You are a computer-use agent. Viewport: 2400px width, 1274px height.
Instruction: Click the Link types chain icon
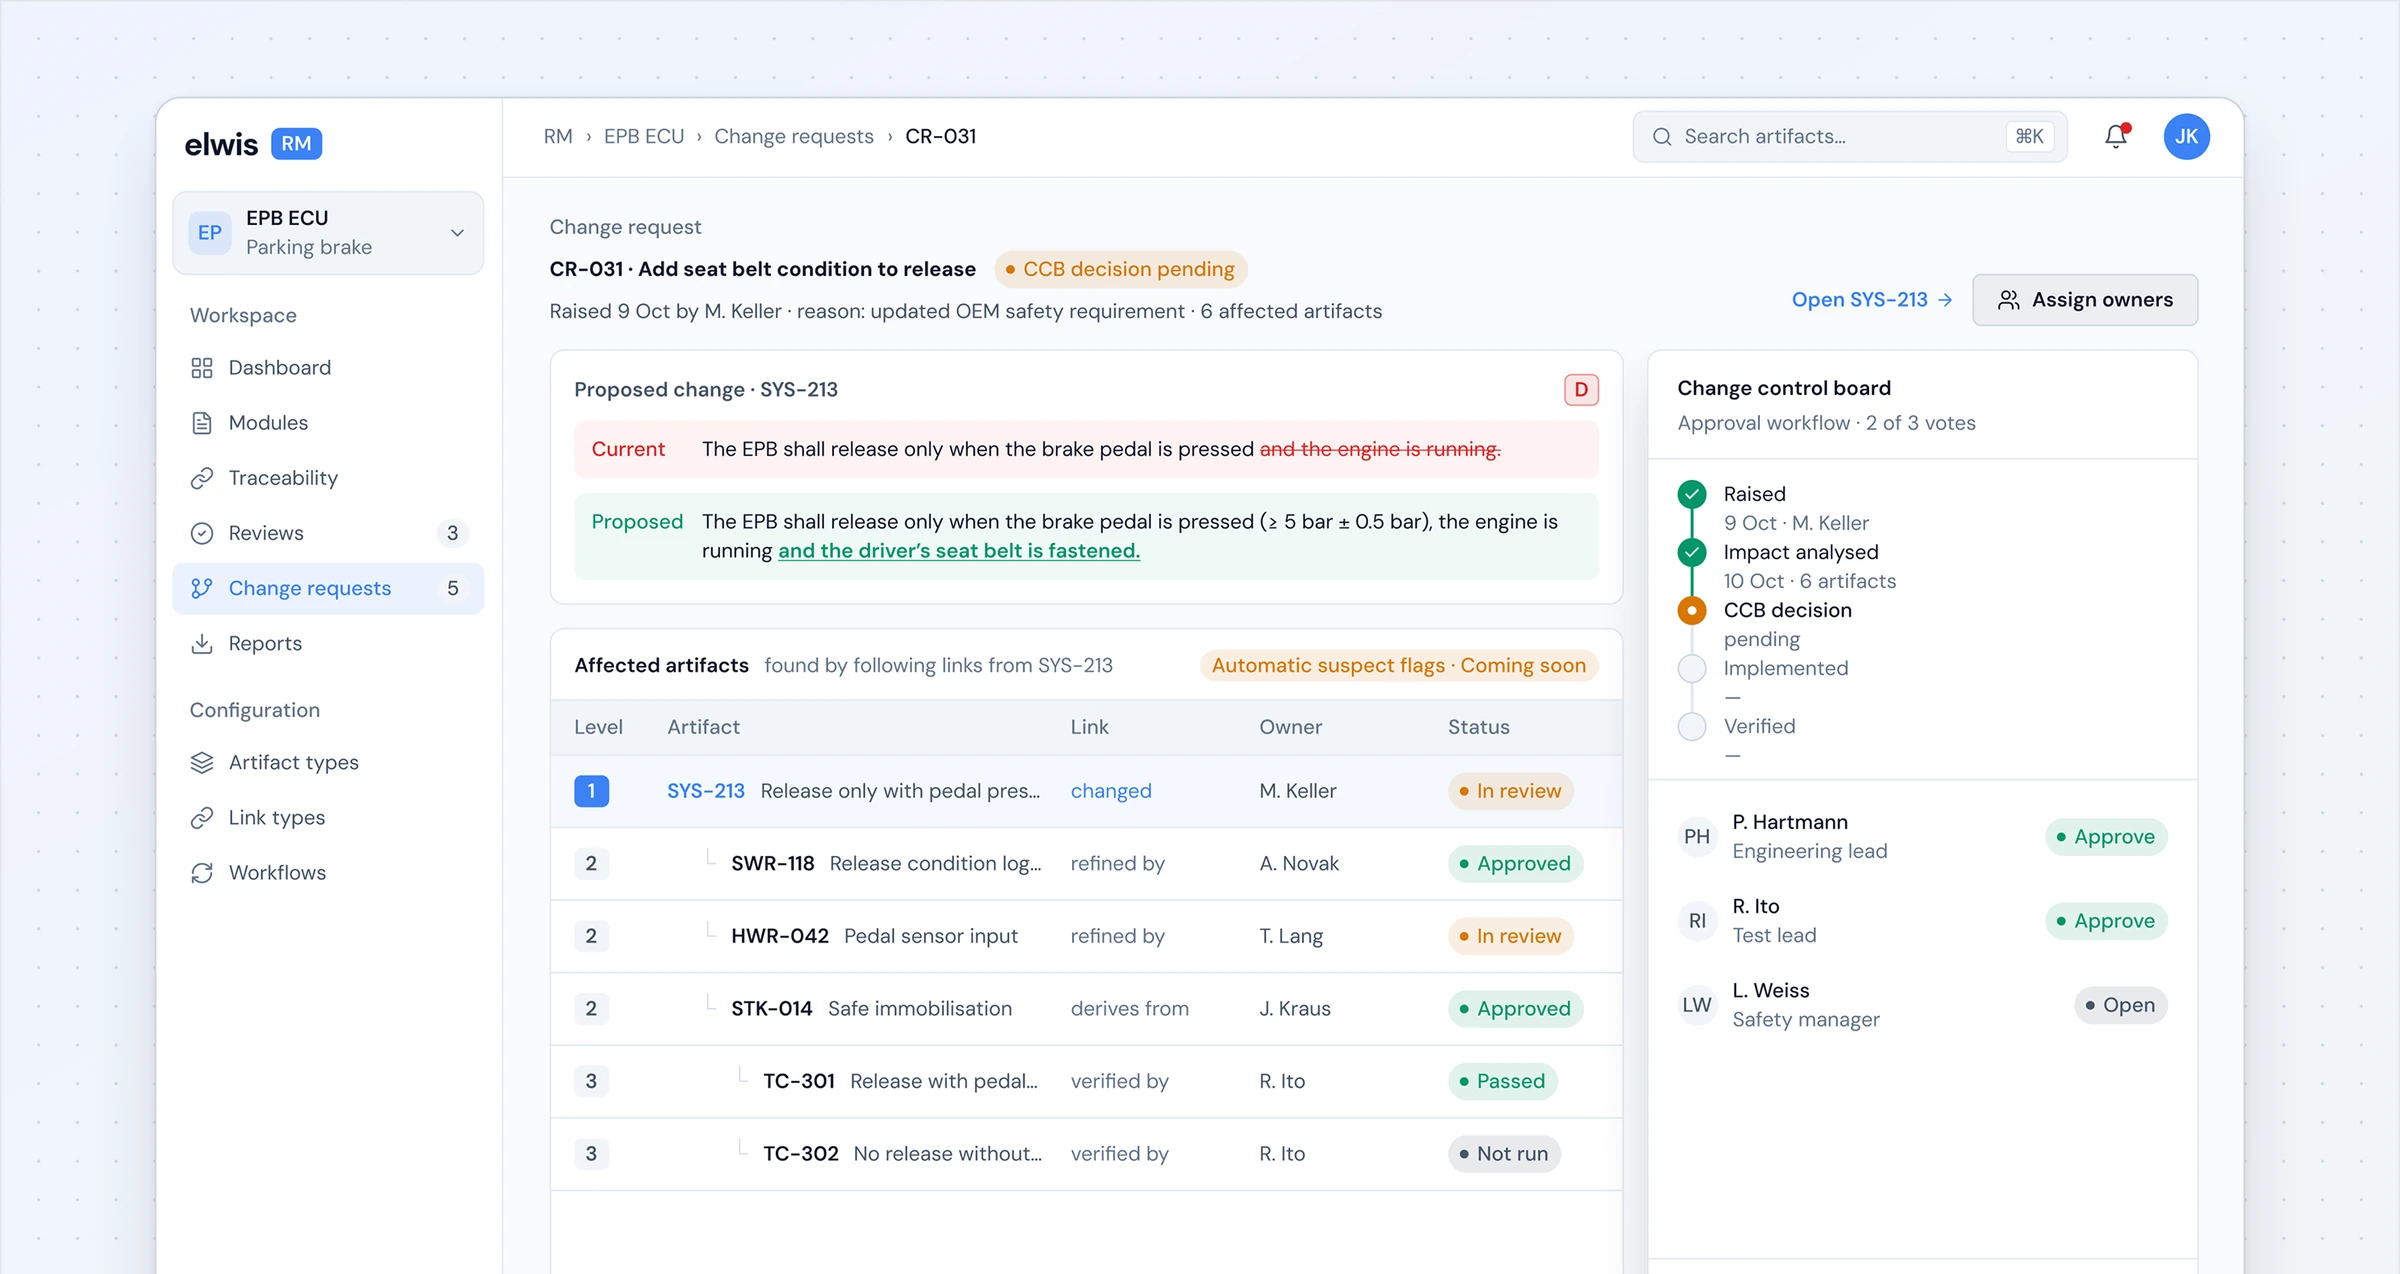point(202,817)
